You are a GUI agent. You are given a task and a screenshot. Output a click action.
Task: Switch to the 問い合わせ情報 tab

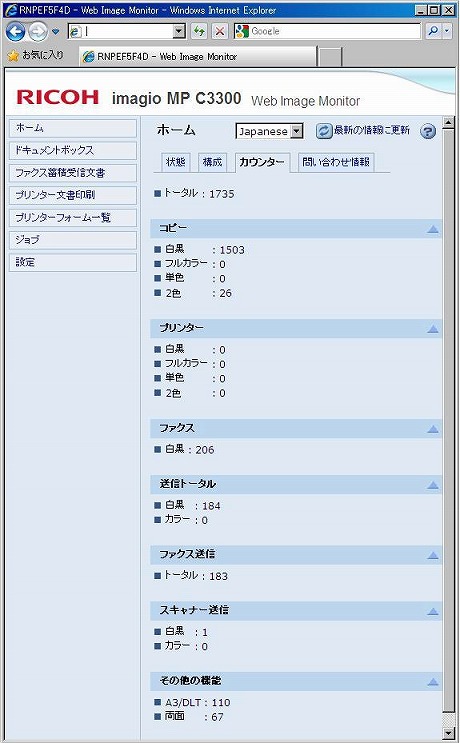click(x=336, y=162)
